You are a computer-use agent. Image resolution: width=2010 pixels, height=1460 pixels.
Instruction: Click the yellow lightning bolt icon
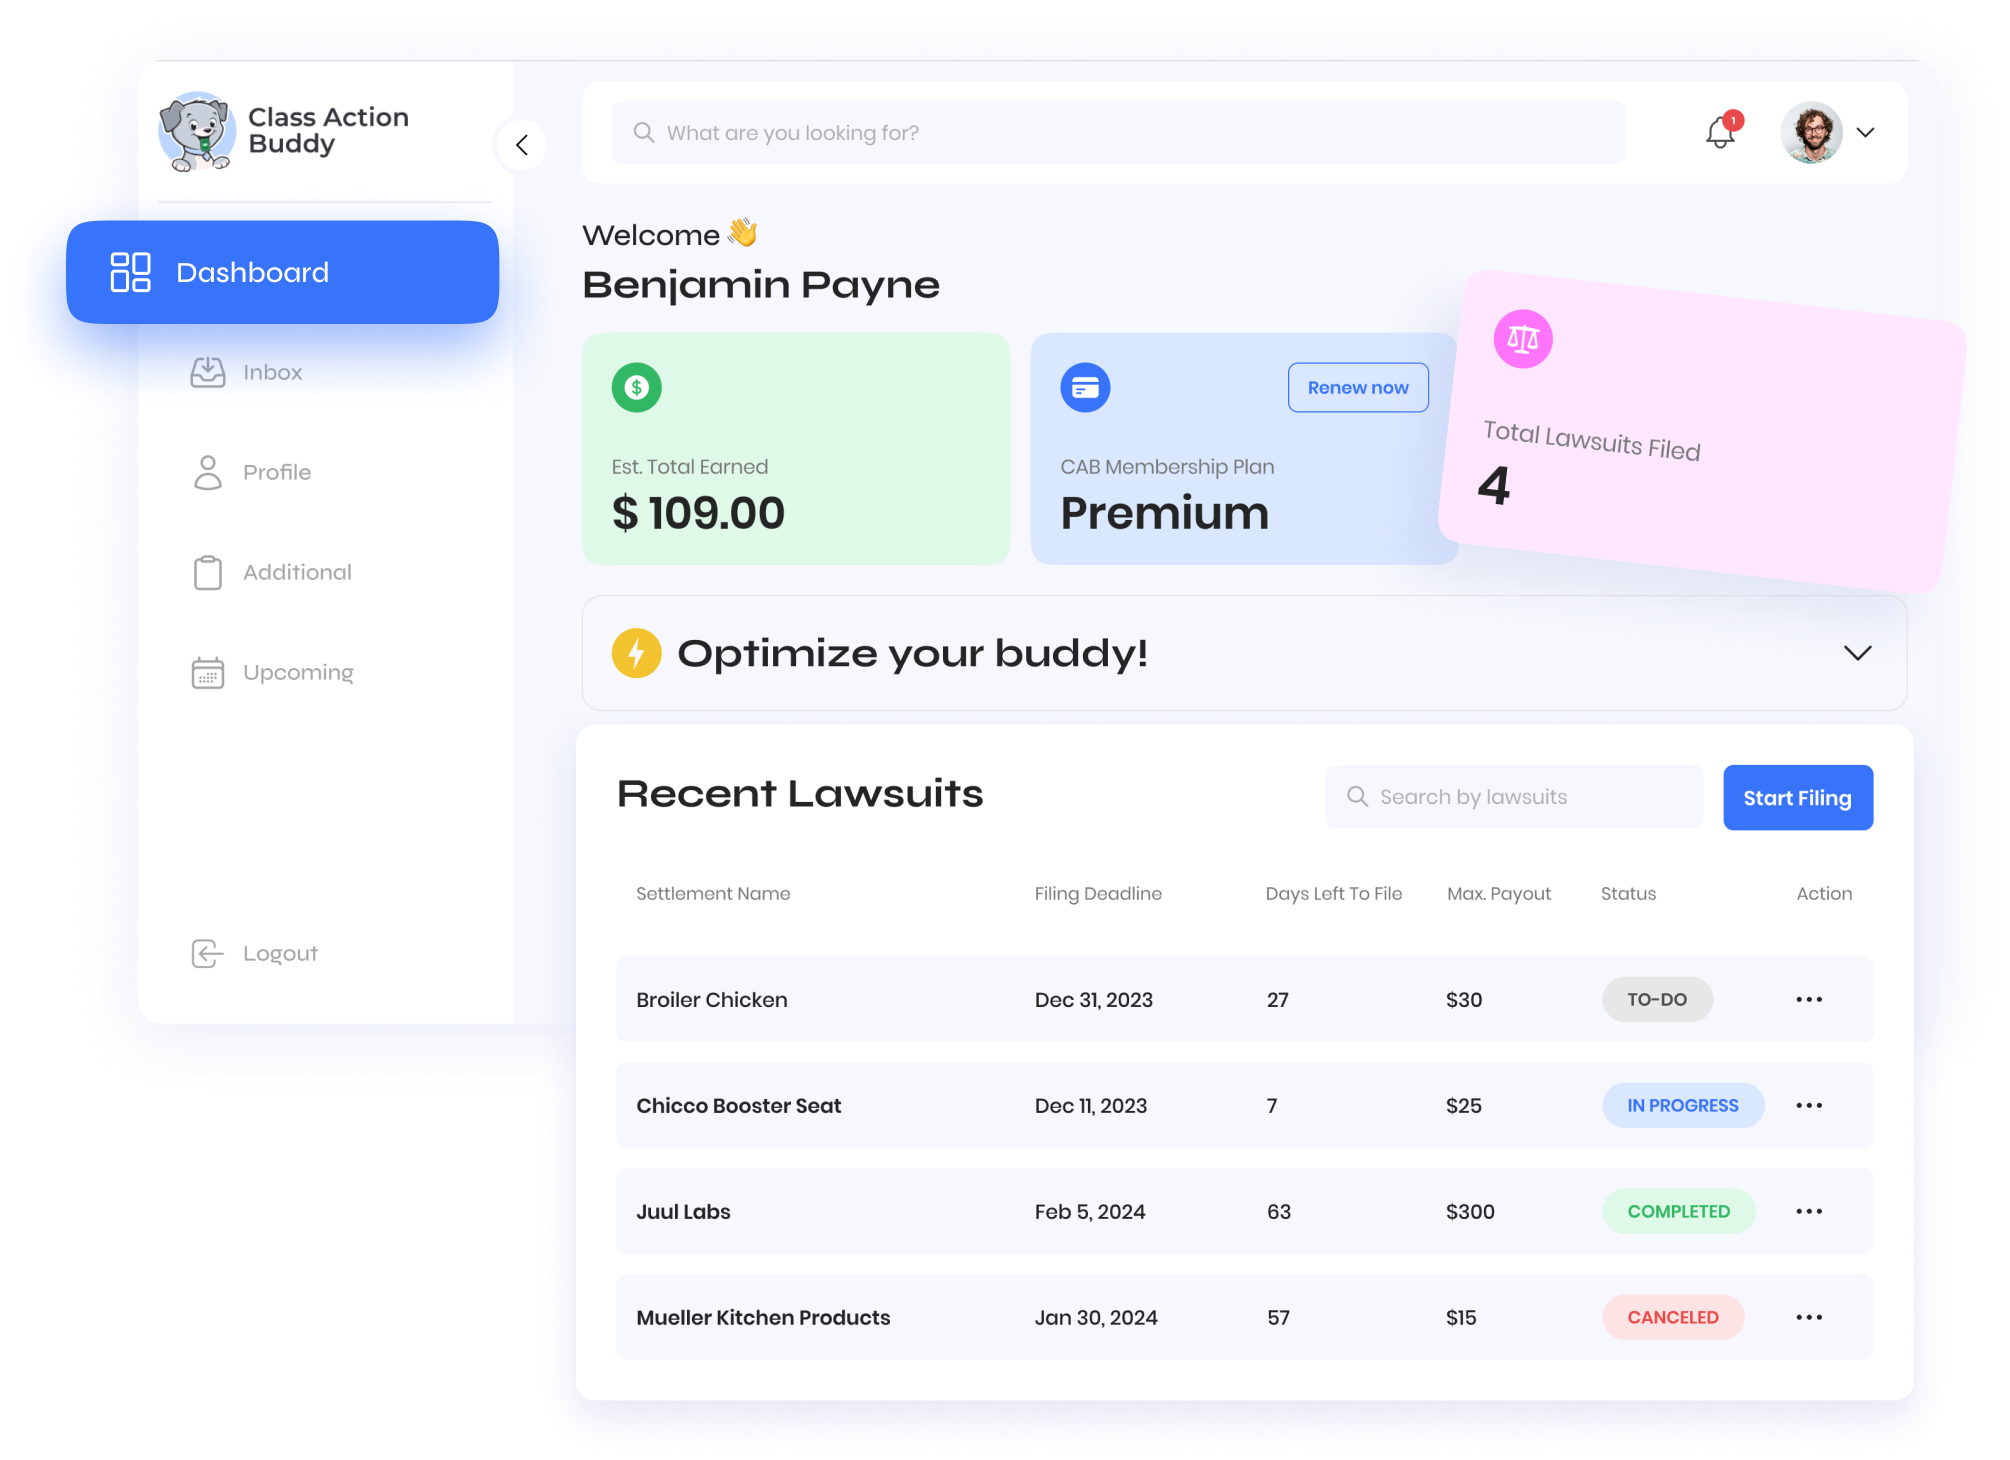(637, 653)
